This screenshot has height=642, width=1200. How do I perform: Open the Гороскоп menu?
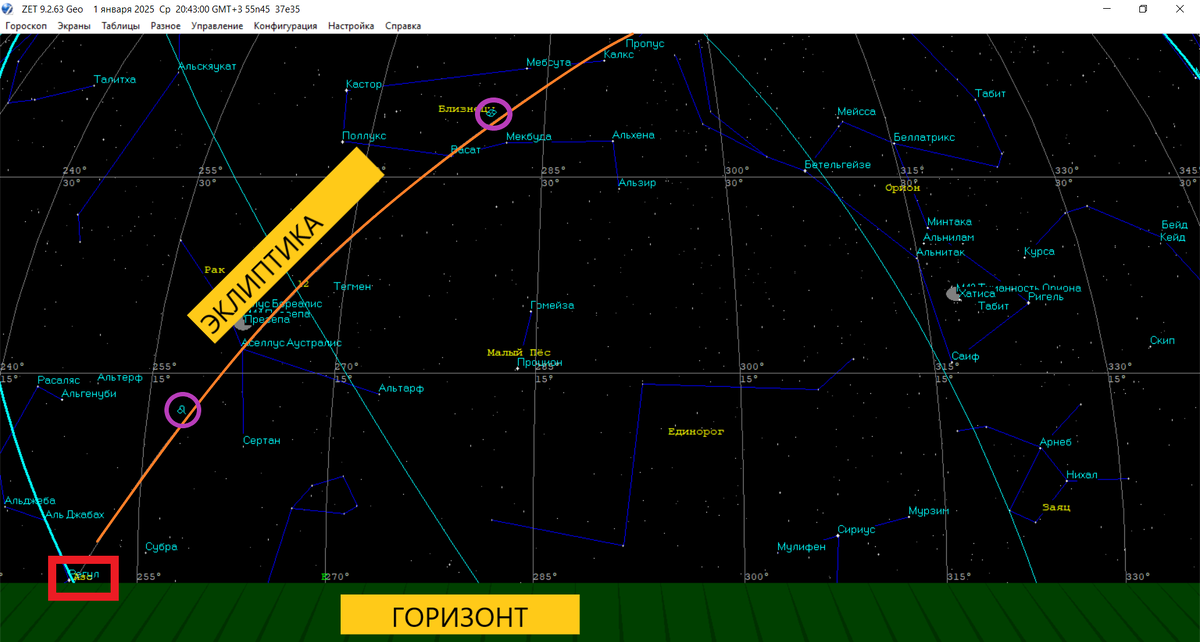point(27,26)
